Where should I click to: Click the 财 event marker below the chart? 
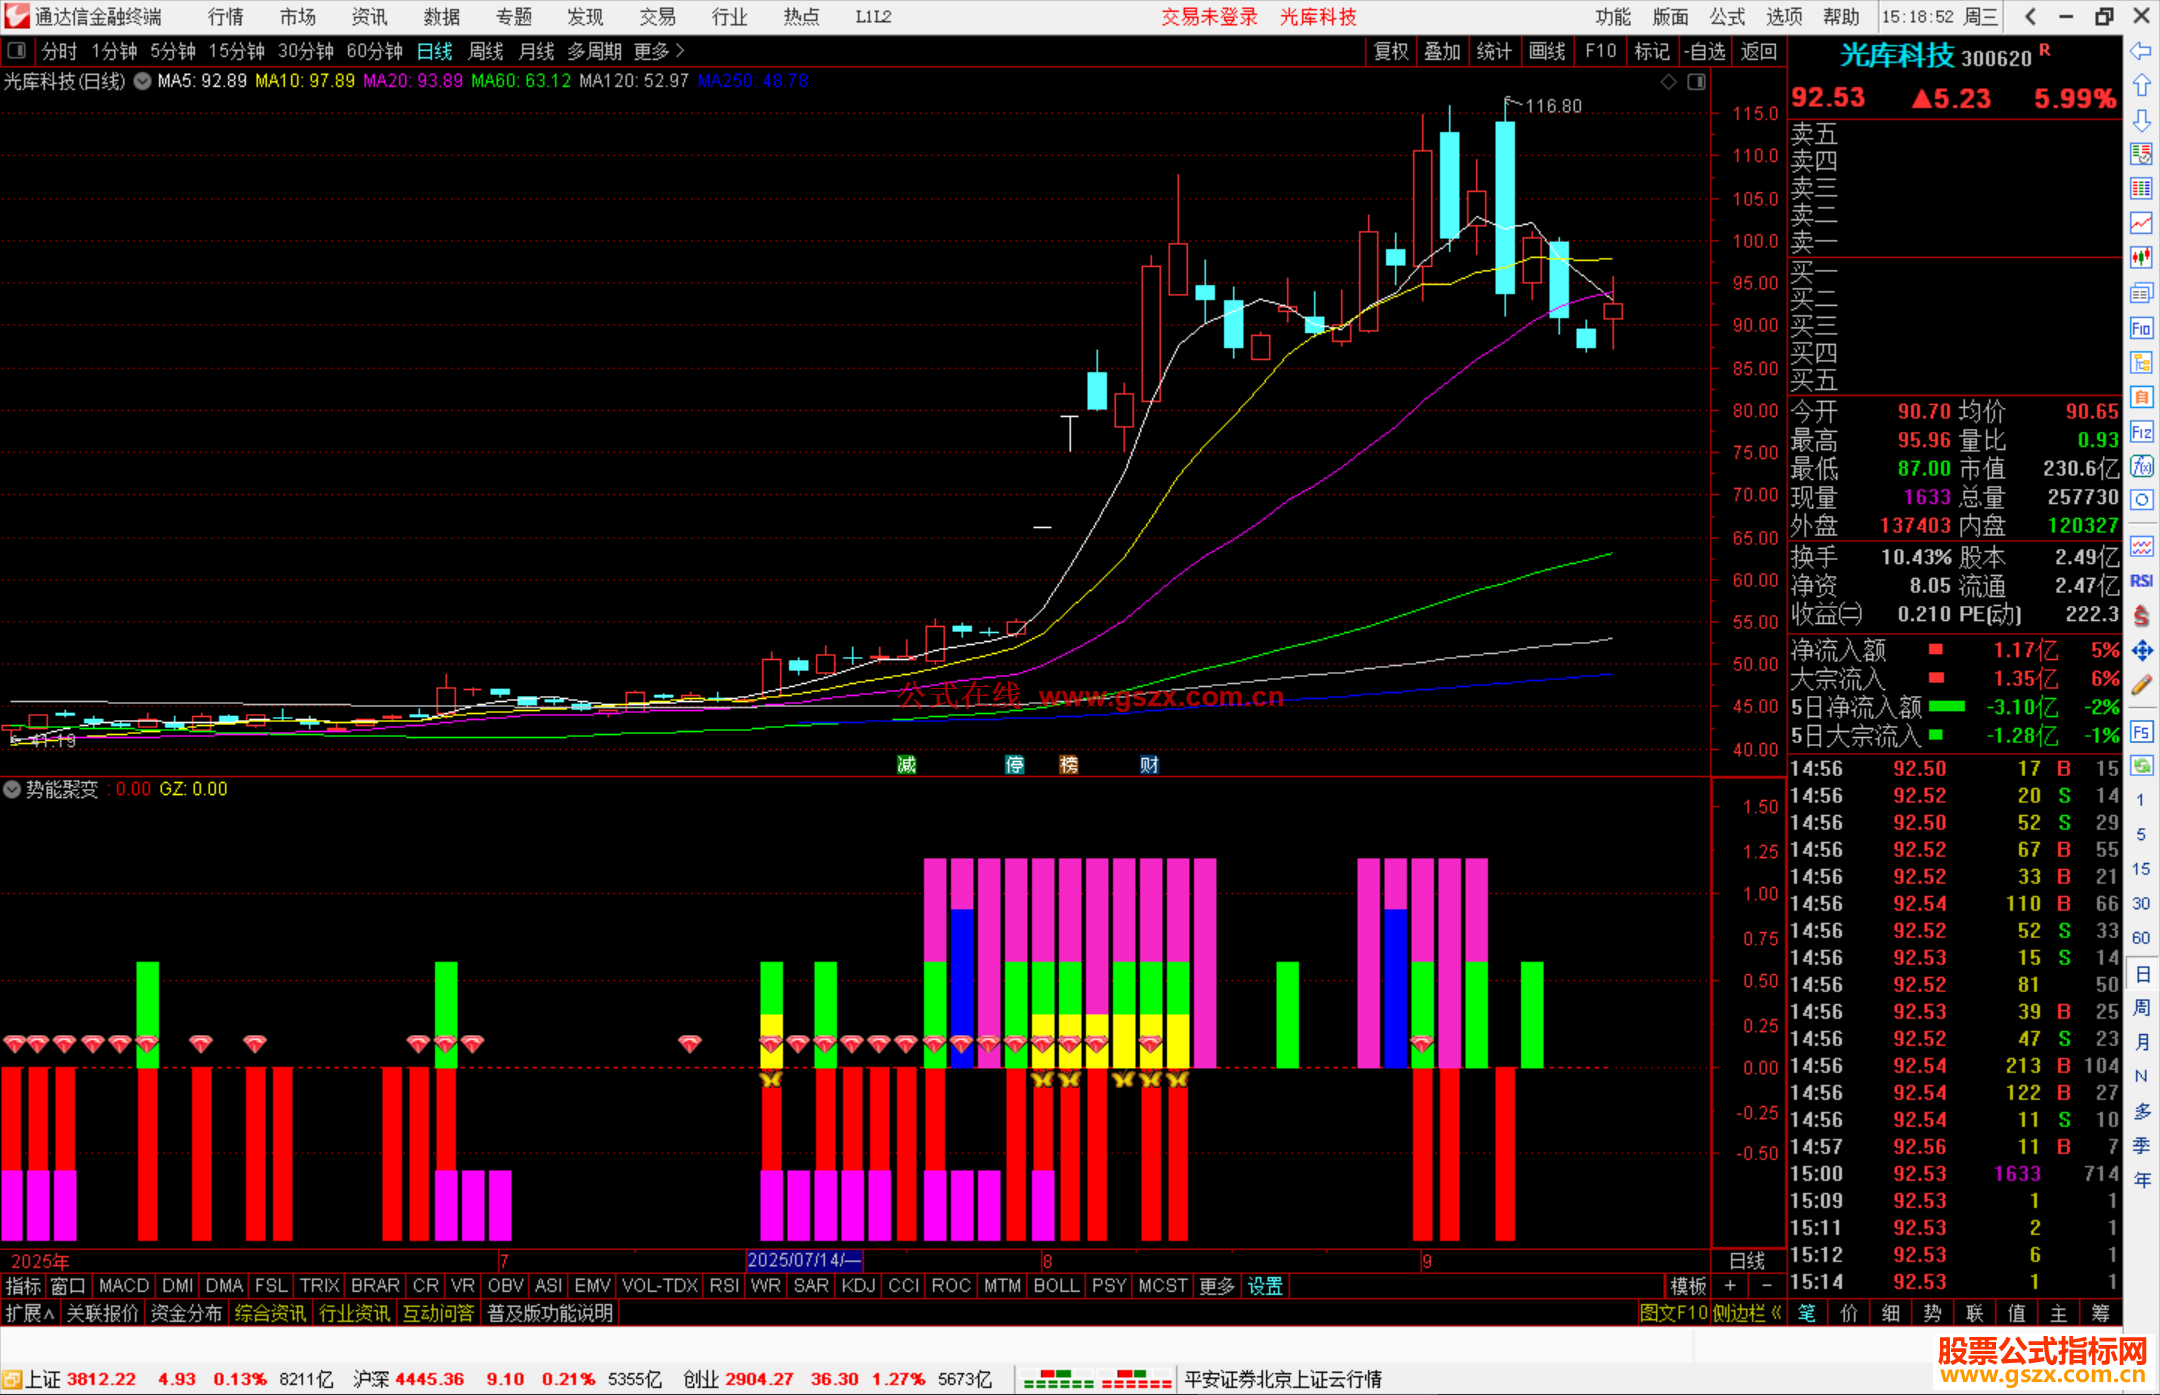click(1149, 765)
